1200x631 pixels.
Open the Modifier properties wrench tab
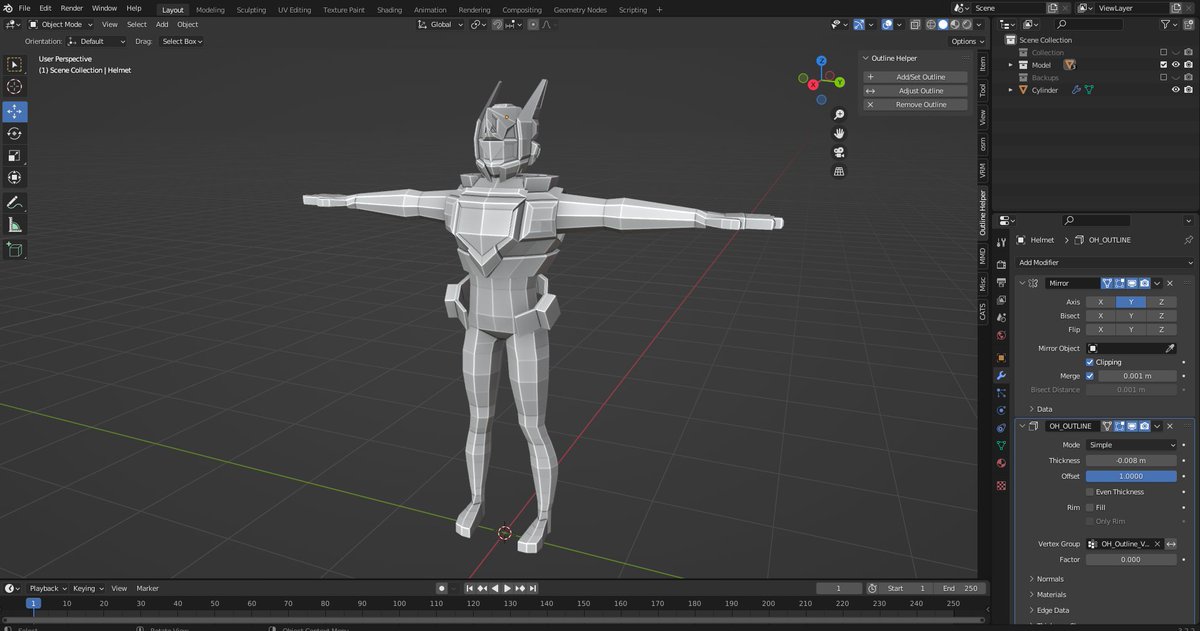tap(1001, 375)
